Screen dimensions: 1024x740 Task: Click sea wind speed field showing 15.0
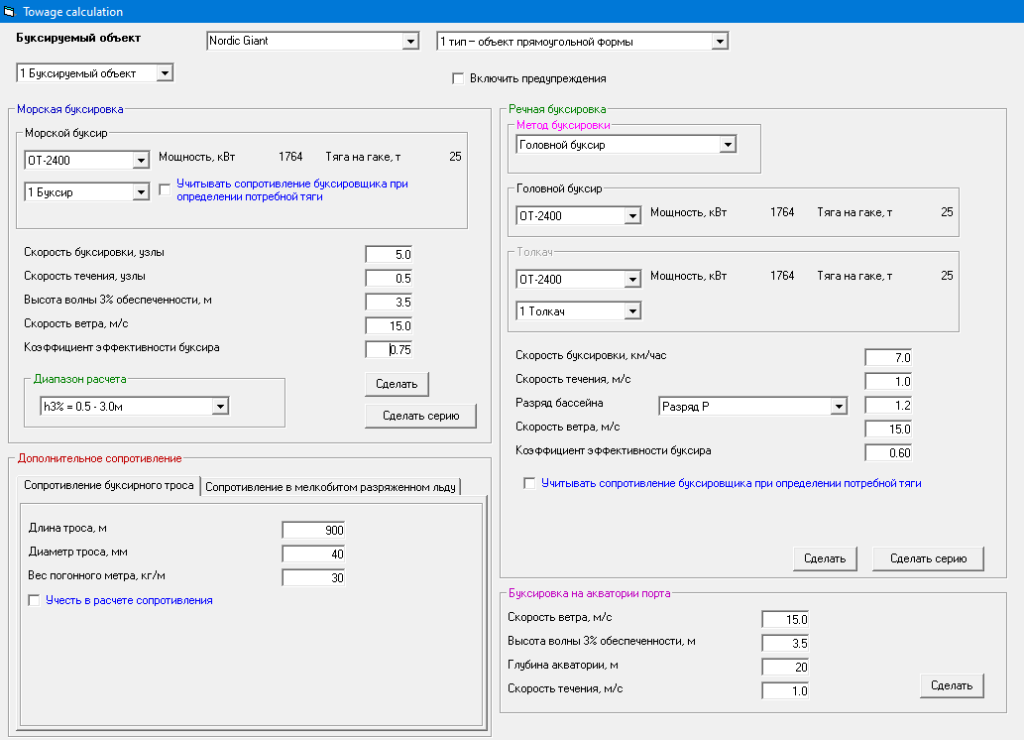(389, 326)
